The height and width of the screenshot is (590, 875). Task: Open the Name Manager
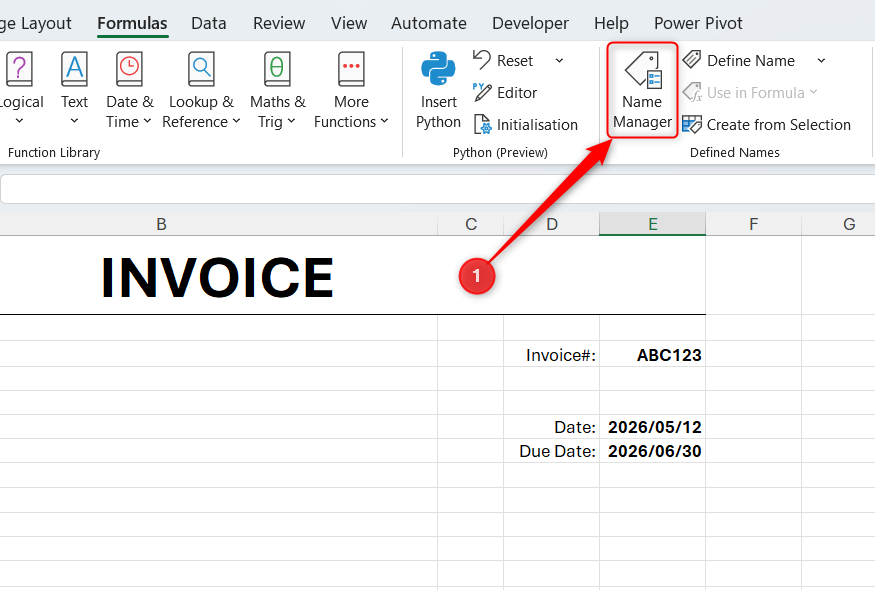[x=642, y=90]
